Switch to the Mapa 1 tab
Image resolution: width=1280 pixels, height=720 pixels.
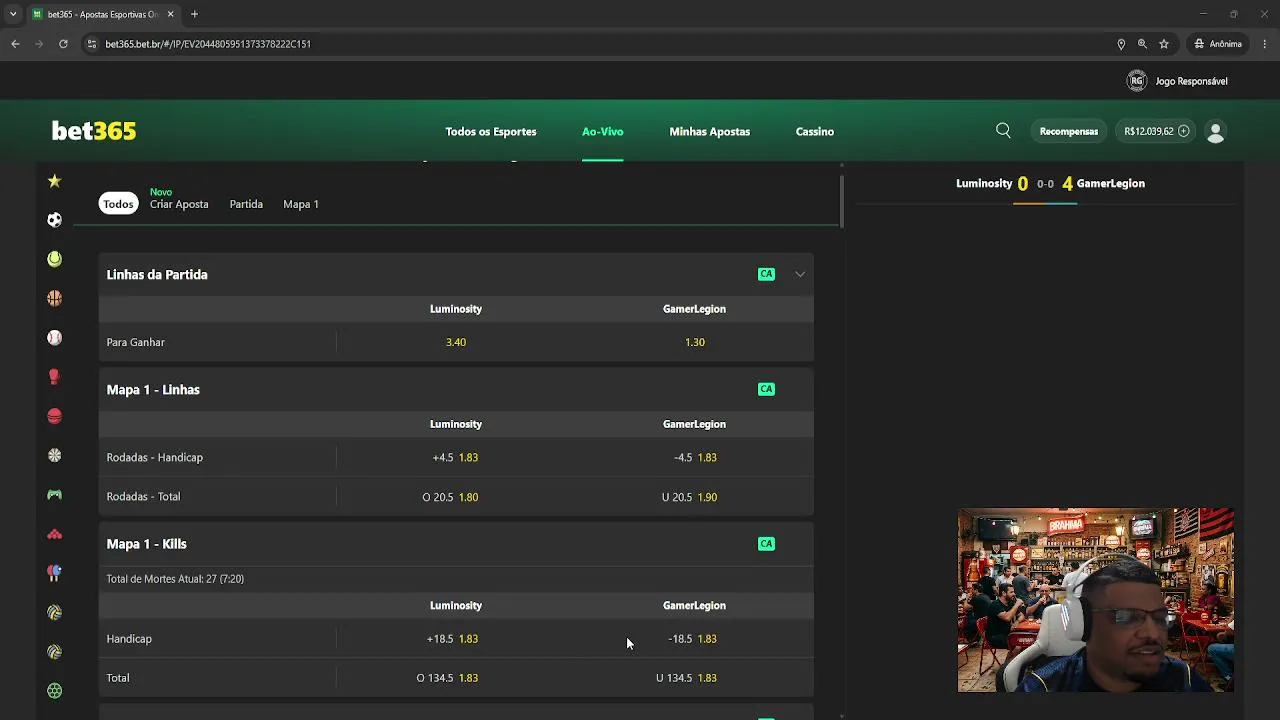[x=301, y=204]
